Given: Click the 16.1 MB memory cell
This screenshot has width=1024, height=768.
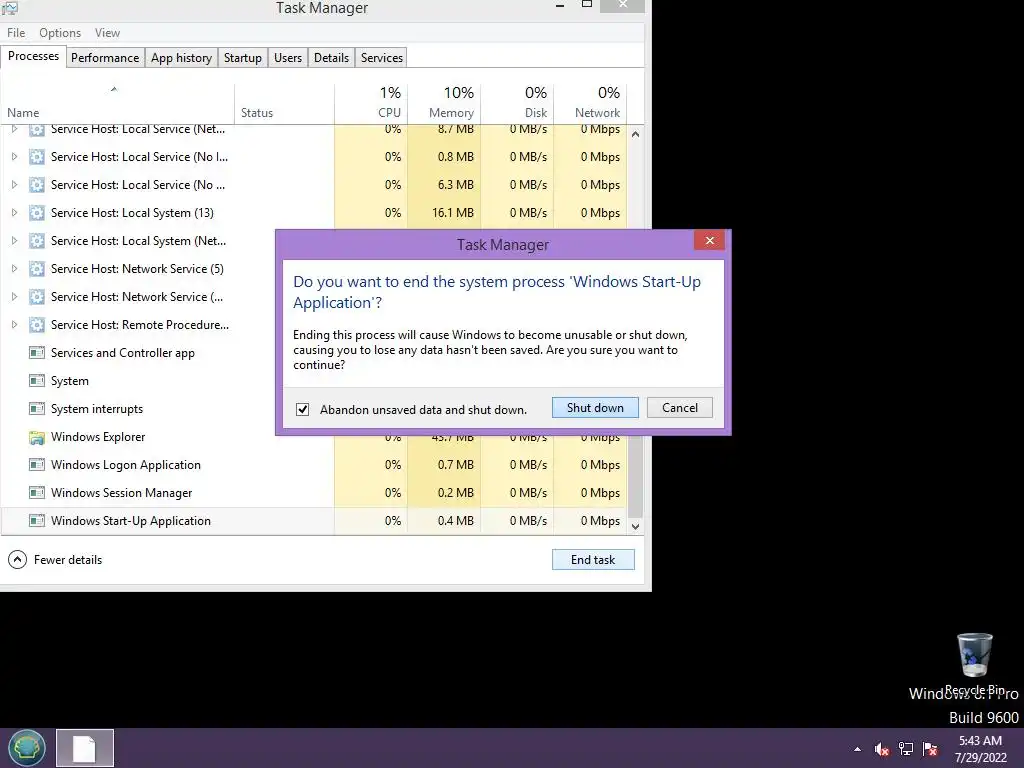Looking at the screenshot, I should tap(444, 213).
